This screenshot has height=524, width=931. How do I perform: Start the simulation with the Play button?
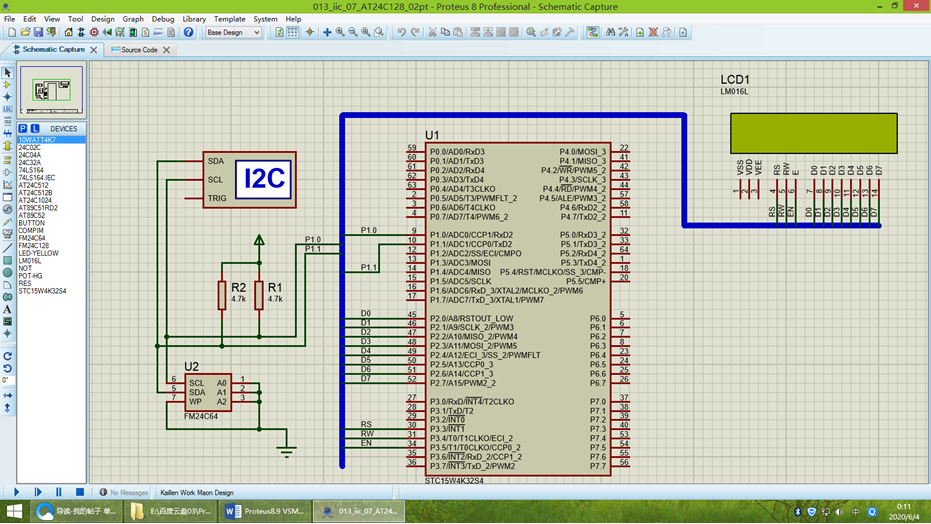17,492
